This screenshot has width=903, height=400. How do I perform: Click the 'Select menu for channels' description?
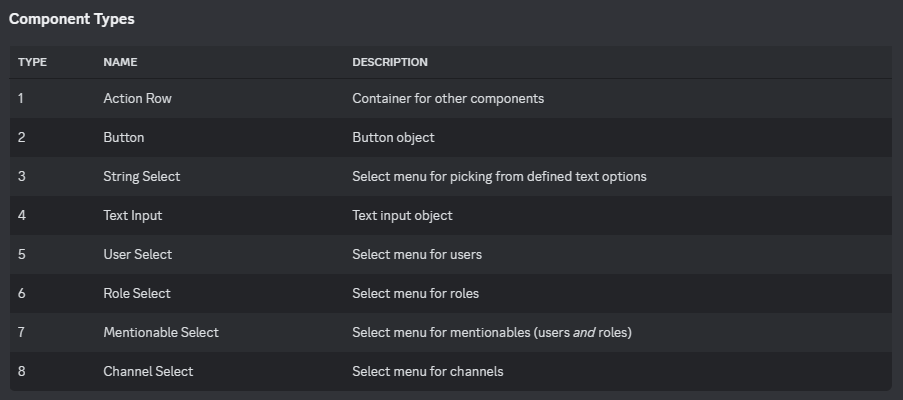pos(428,371)
